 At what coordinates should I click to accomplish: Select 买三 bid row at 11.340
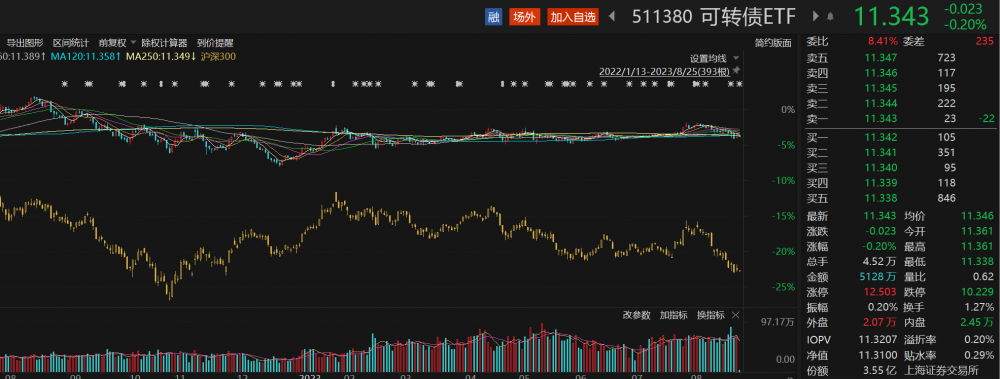point(900,168)
